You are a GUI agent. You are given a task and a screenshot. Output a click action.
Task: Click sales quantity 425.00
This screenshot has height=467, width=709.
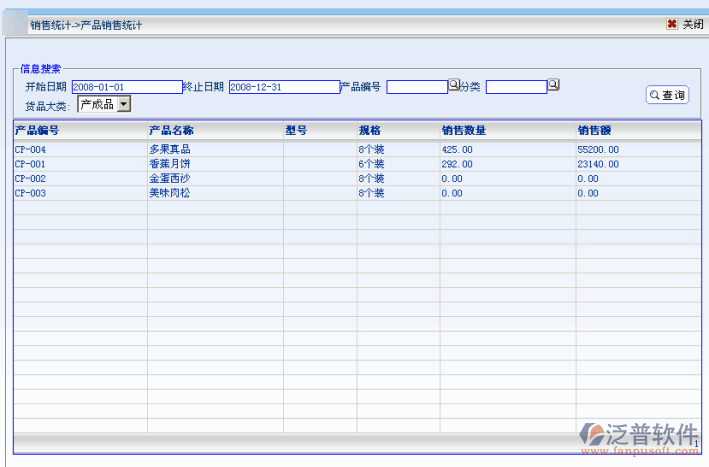click(x=457, y=150)
